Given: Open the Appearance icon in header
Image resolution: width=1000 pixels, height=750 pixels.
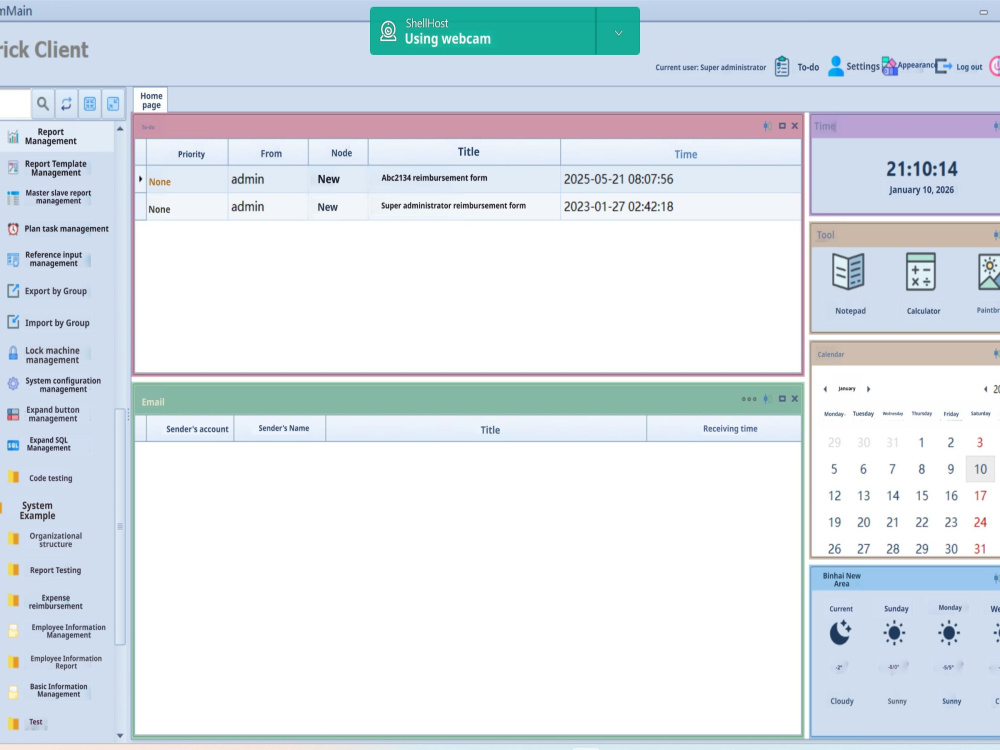Looking at the screenshot, I should tap(889, 66).
